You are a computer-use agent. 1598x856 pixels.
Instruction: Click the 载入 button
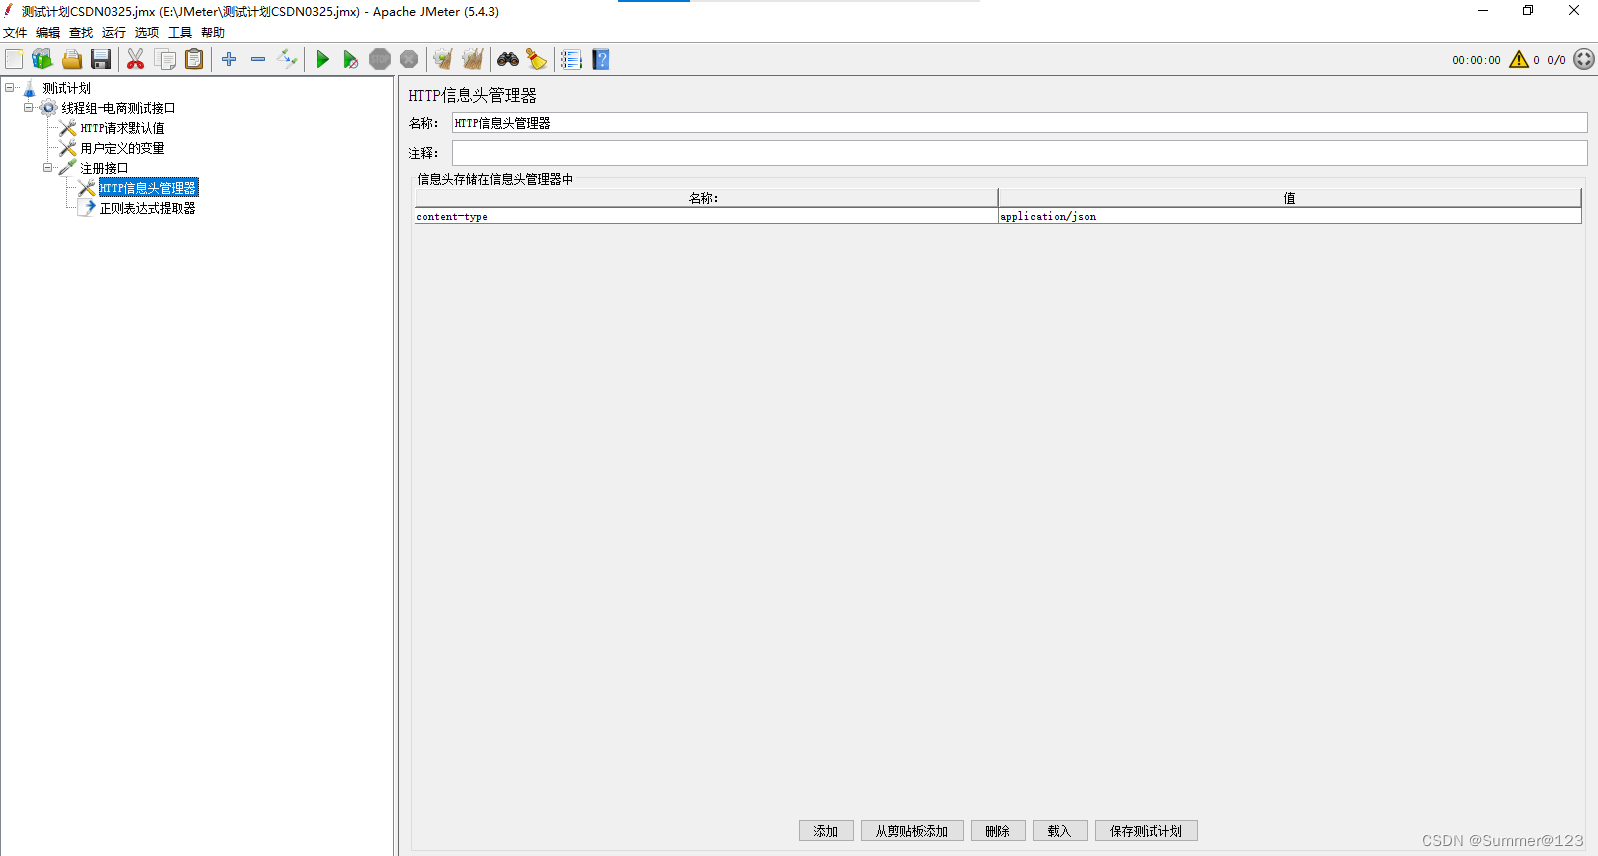[1060, 831]
